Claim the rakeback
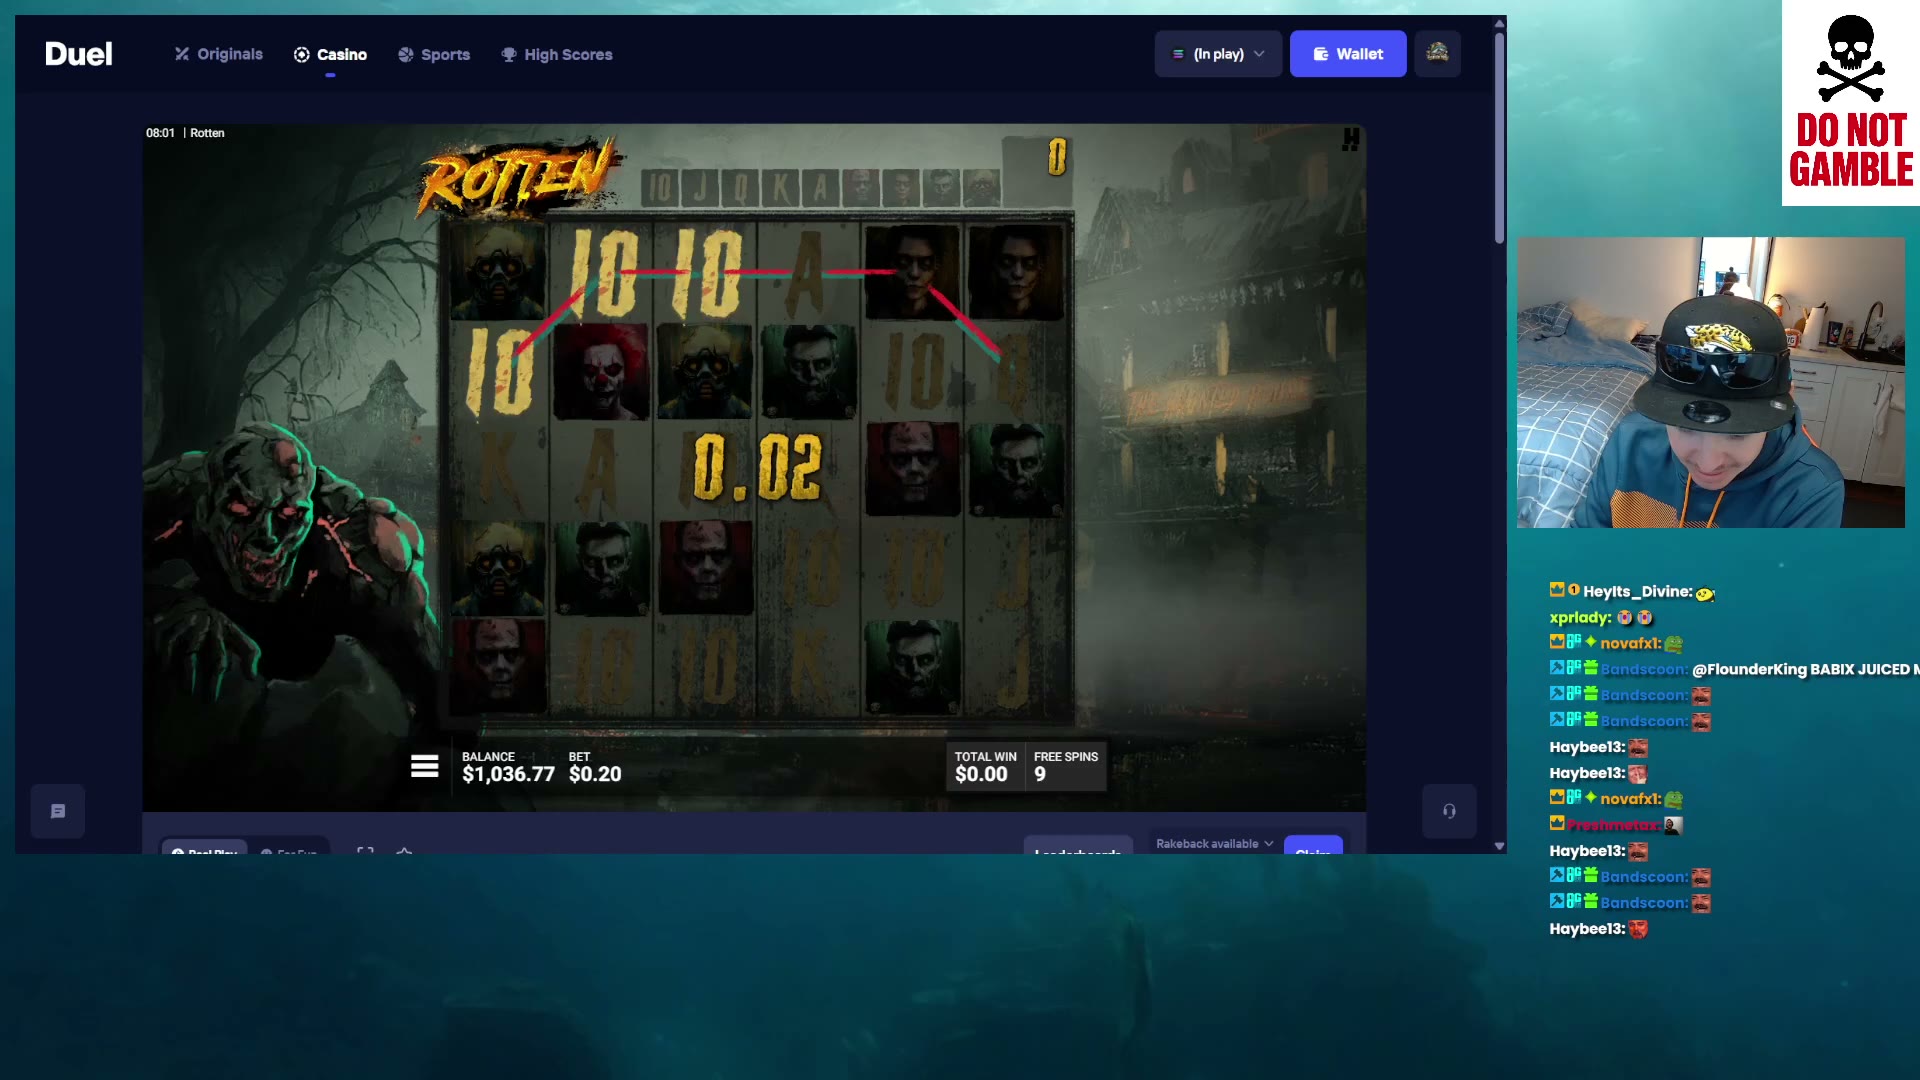Screen dimensions: 1920x1080 pyautogui.click(x=1313, y=846)
